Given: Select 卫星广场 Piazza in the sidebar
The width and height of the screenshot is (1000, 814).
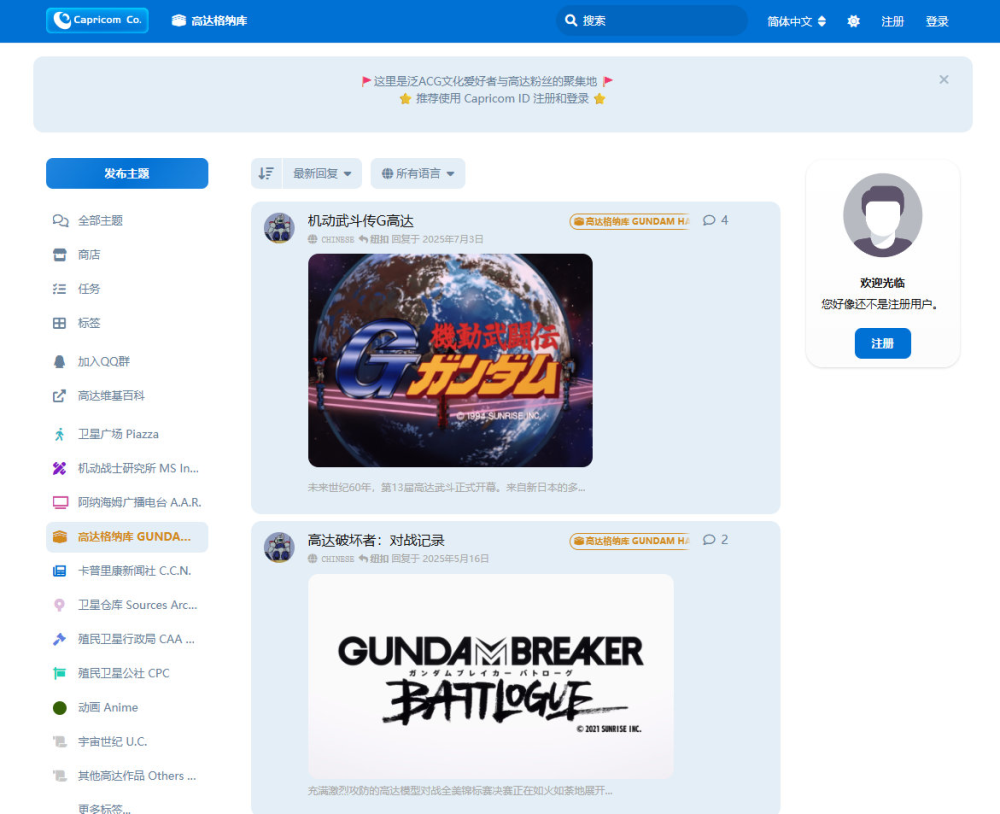Looking at the screenshot, I should [x=117, y=434].
